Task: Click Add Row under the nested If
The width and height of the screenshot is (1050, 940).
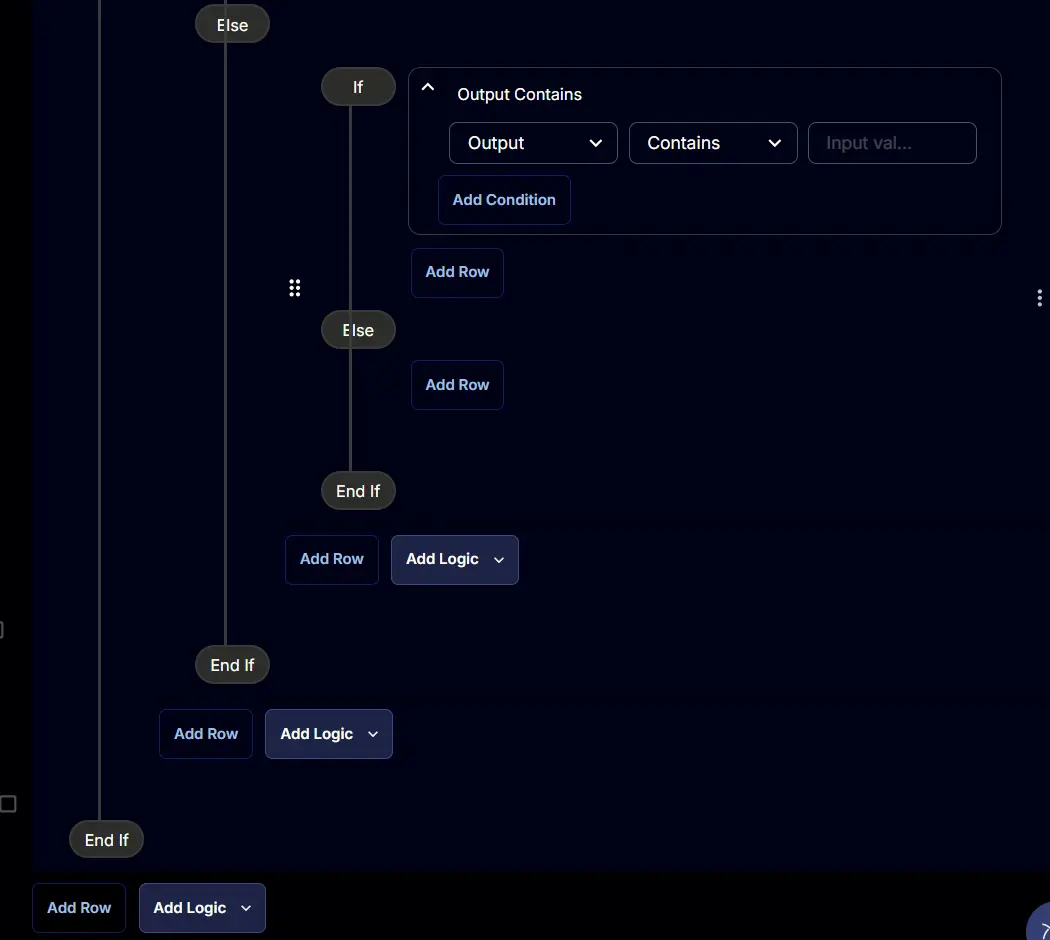Action: click(457, 272)
